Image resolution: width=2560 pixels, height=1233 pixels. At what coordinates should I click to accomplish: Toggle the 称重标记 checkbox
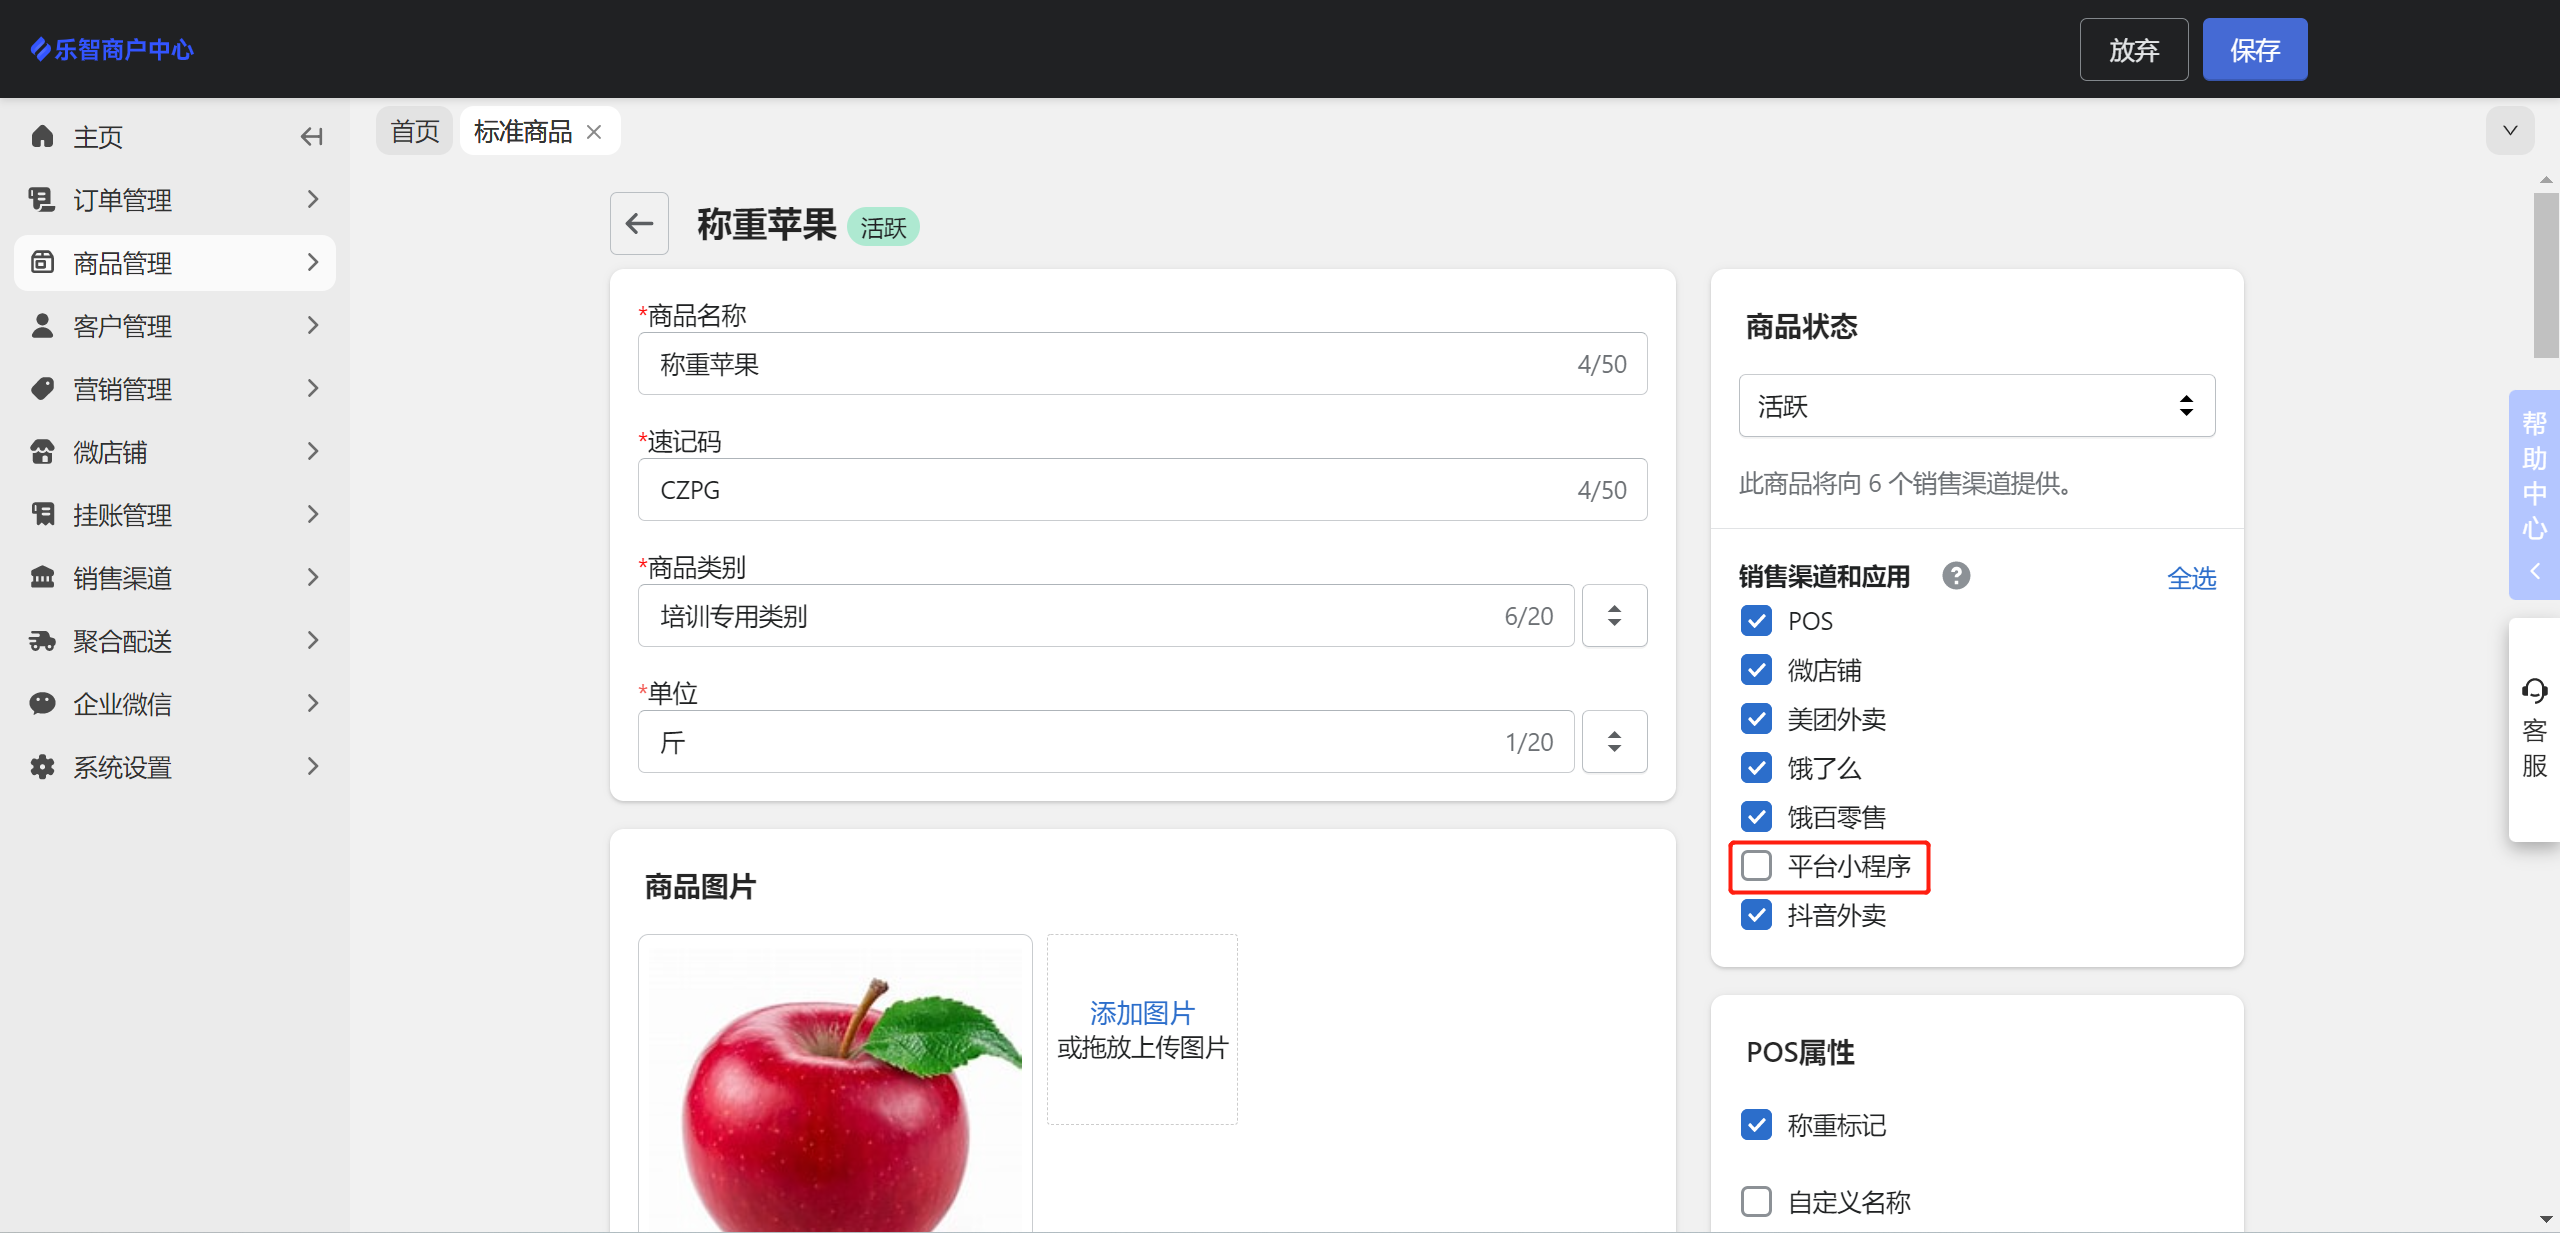pos(1756,1125)
